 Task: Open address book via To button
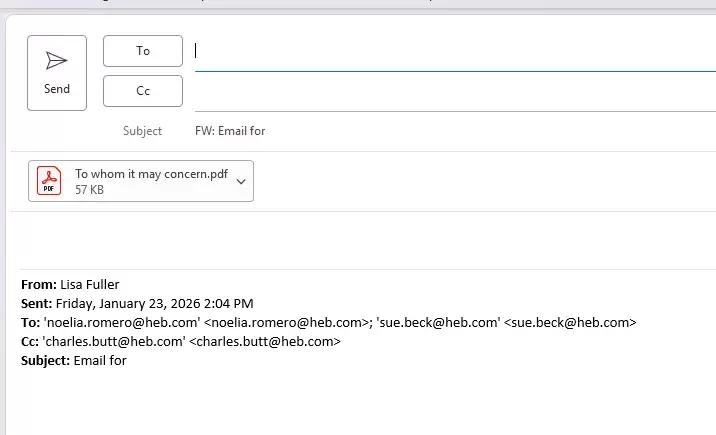143,51
